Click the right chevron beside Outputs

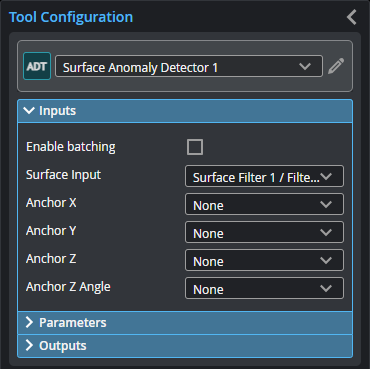(29, 345)
